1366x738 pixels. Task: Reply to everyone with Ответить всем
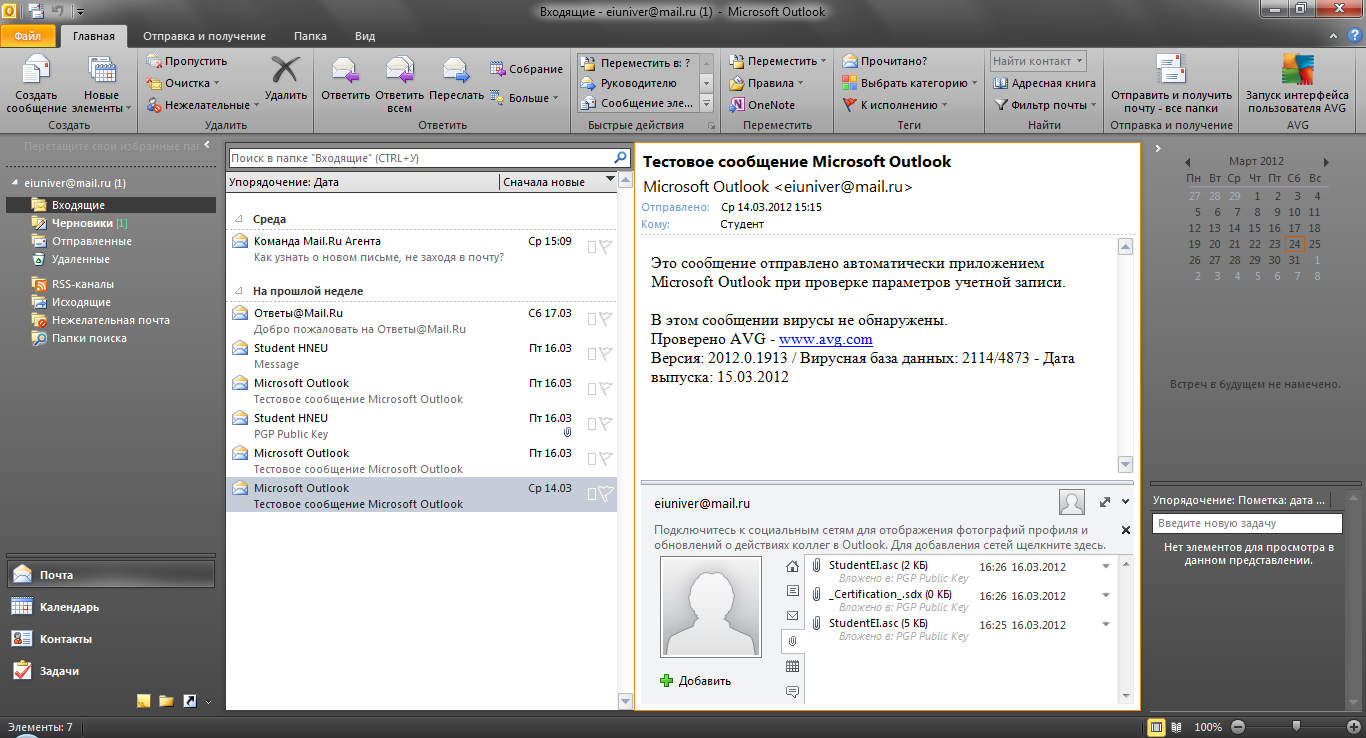(399, 84)
